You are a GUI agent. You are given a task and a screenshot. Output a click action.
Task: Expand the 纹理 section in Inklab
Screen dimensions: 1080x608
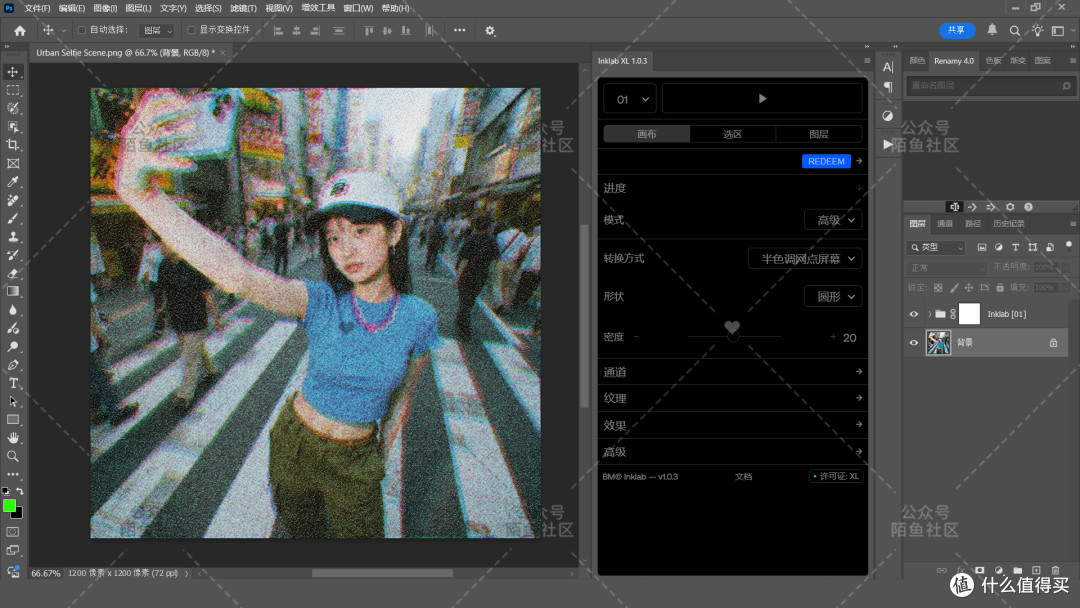coord(732,398)
